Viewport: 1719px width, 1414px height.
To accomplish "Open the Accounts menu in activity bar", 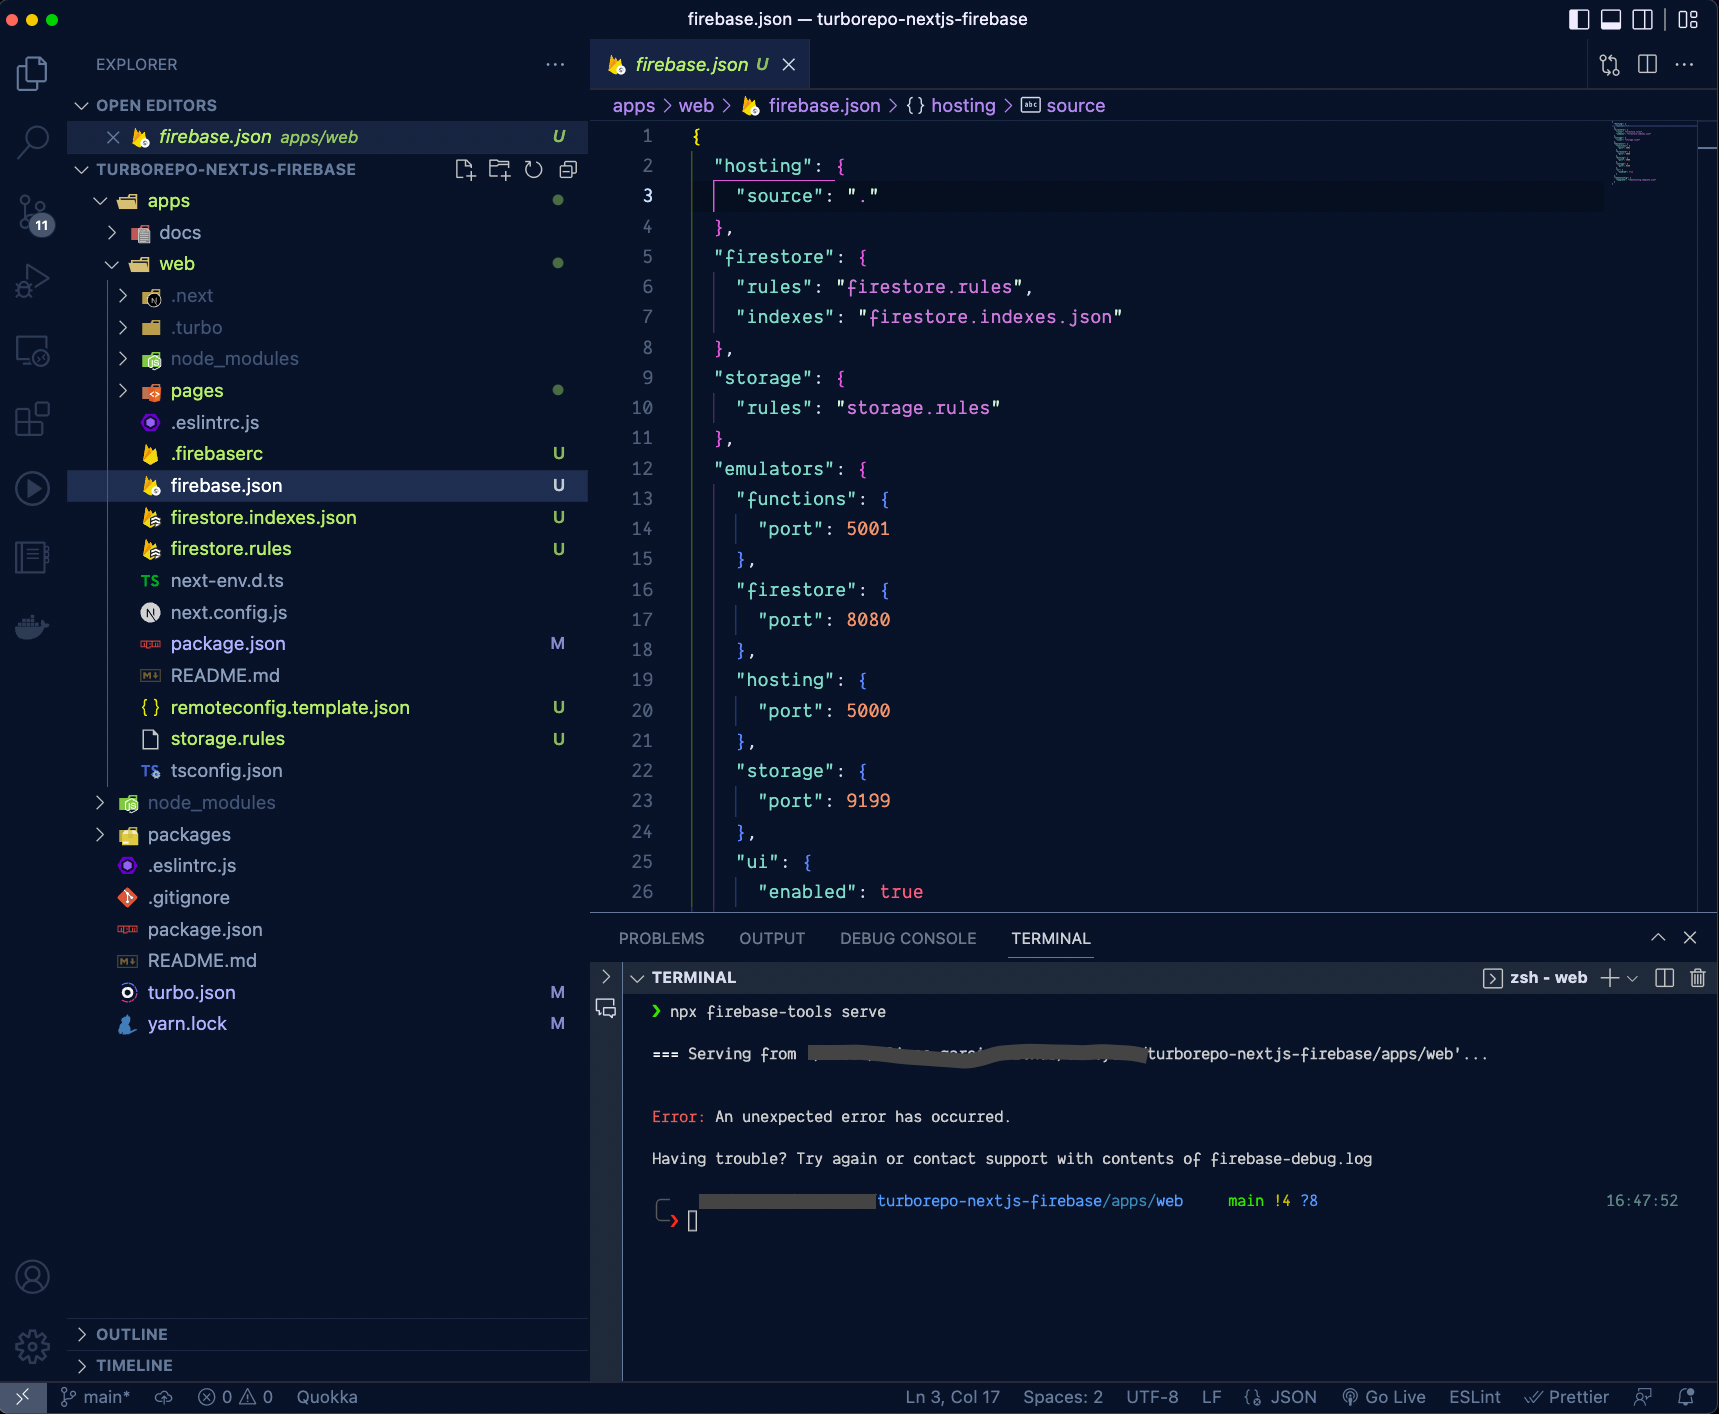I will (x=32, y=1277).
